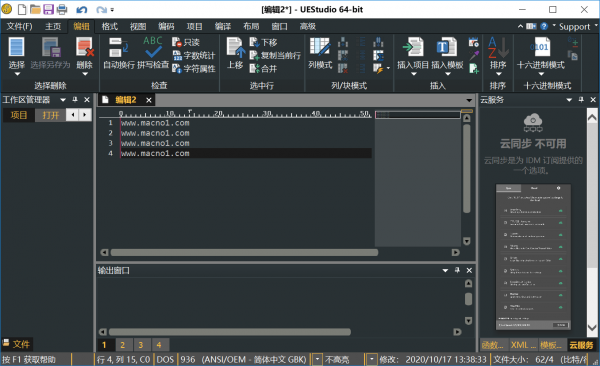Viewport: 600px width, 366px height.
Task: Switch to the 视图 ribbon tab
Action: pos(138,26)
